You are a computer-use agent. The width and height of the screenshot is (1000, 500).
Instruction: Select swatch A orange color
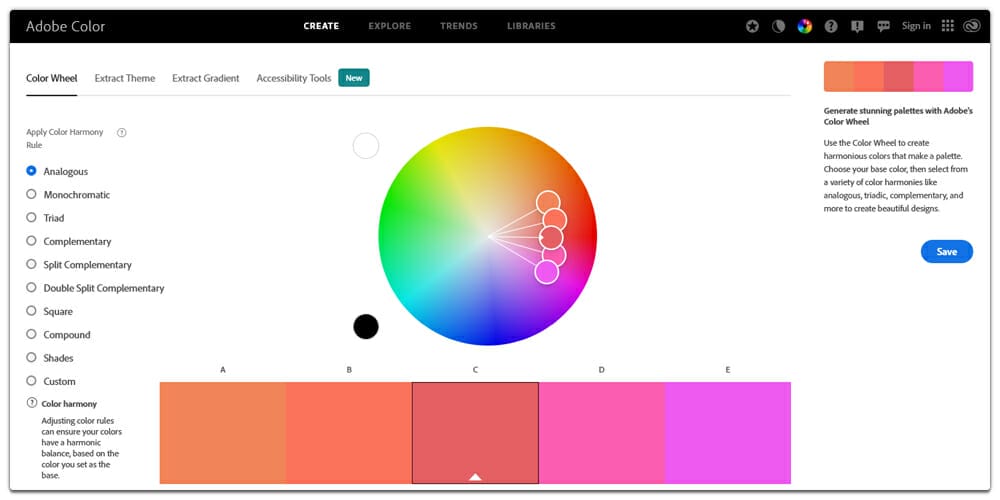coord(223,432)
